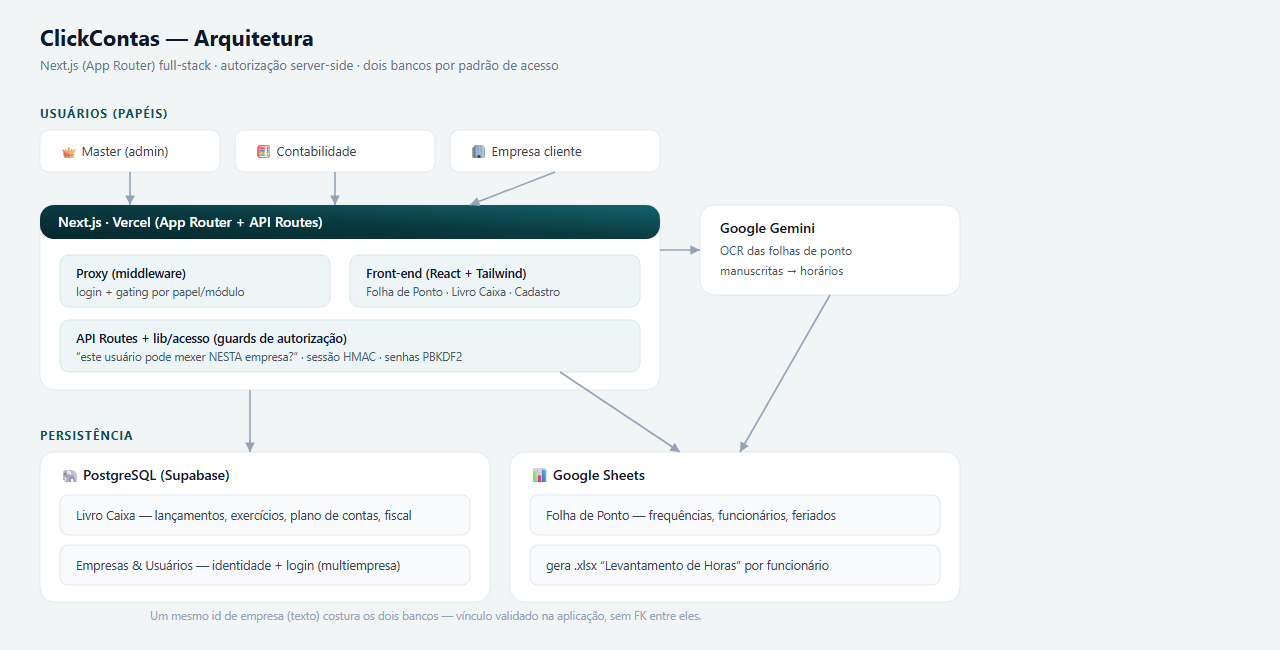Select the Empresas & Usuários row

click(x=265, y=565)
